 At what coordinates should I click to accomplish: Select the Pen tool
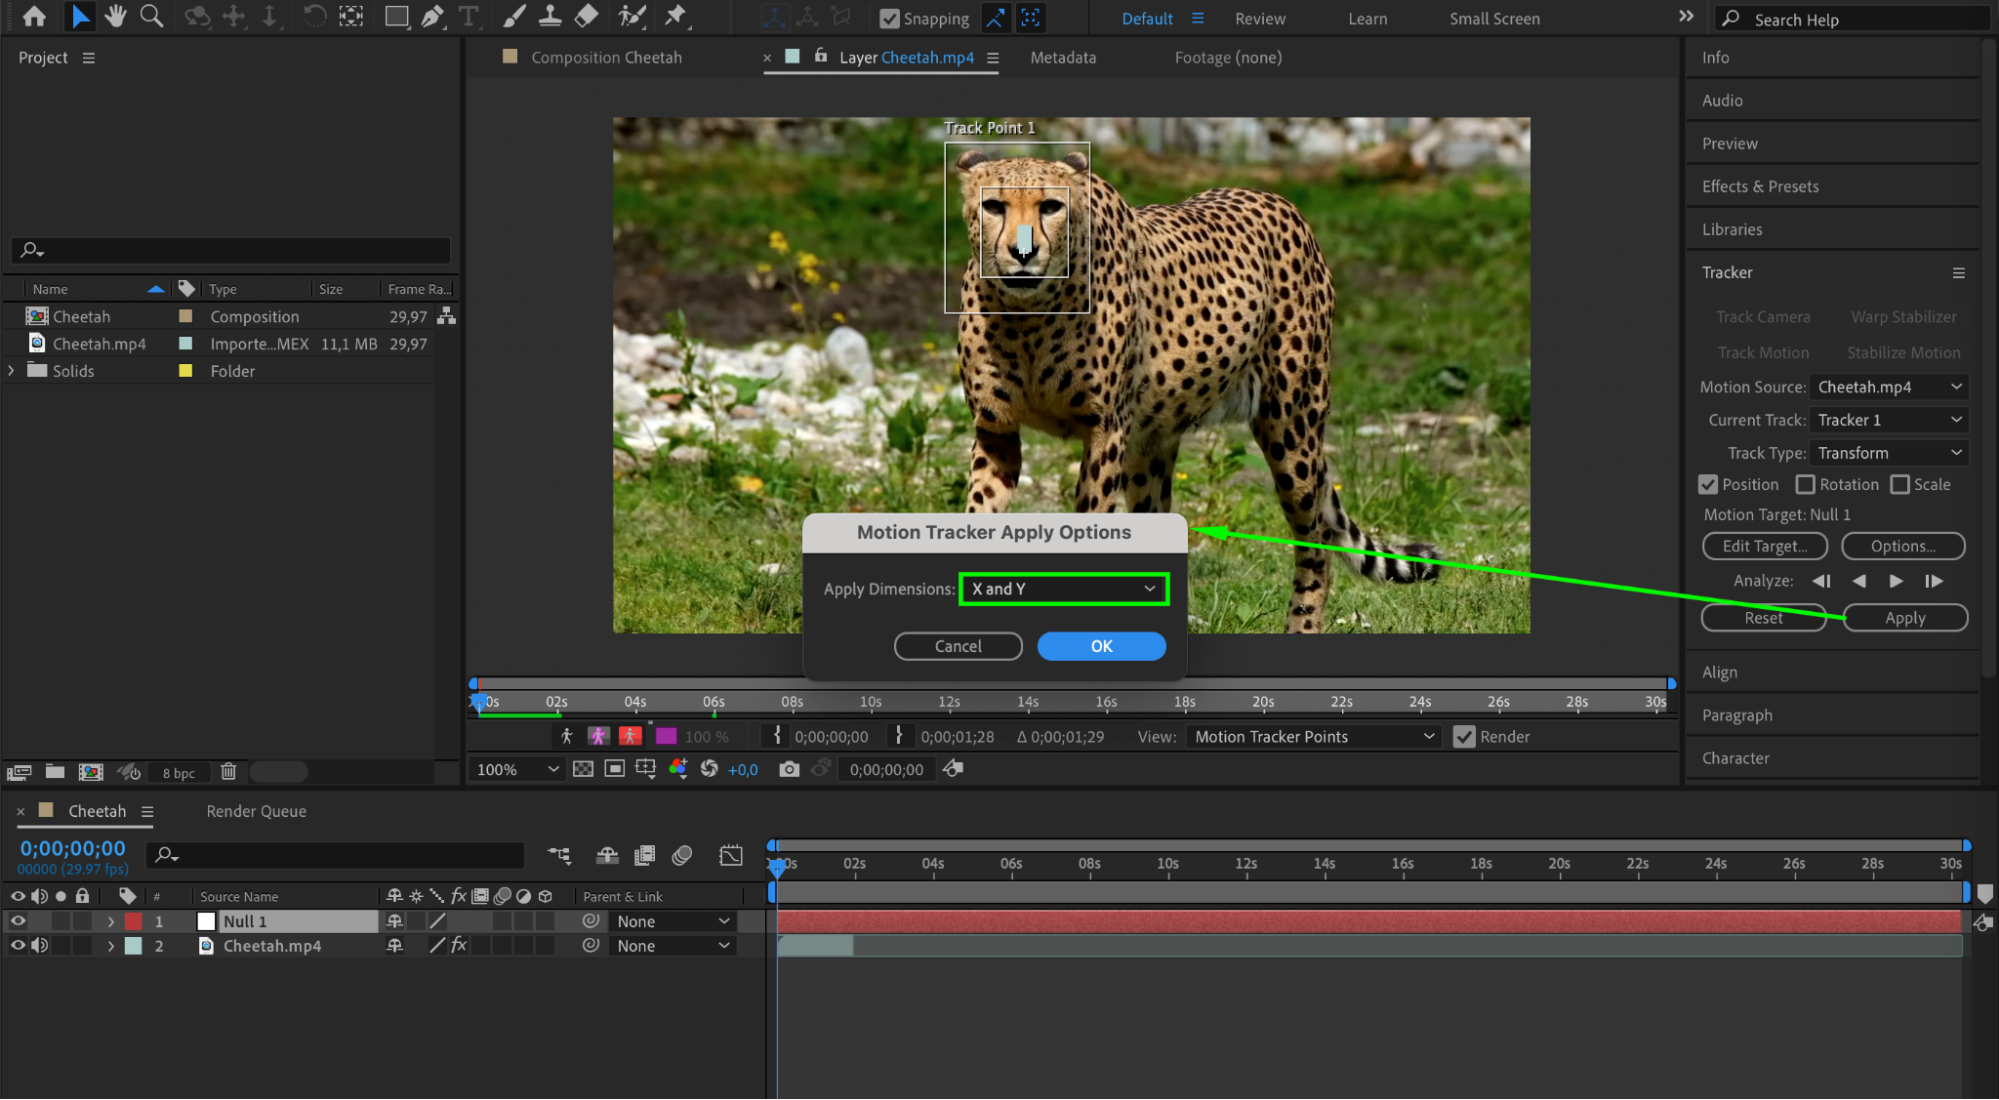(x=432, y=16)
